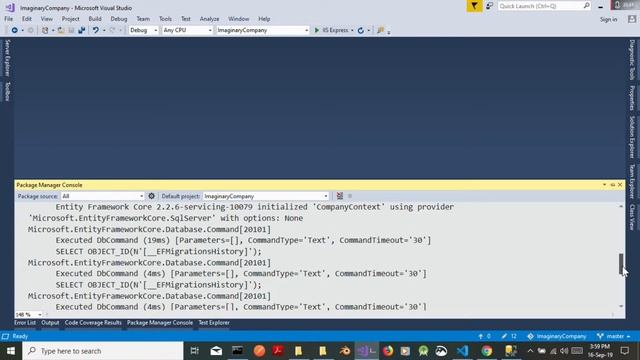This screenshot has height=360, width=640.
Task: Click the Sign in link
Action: click(x=609, y=19)
